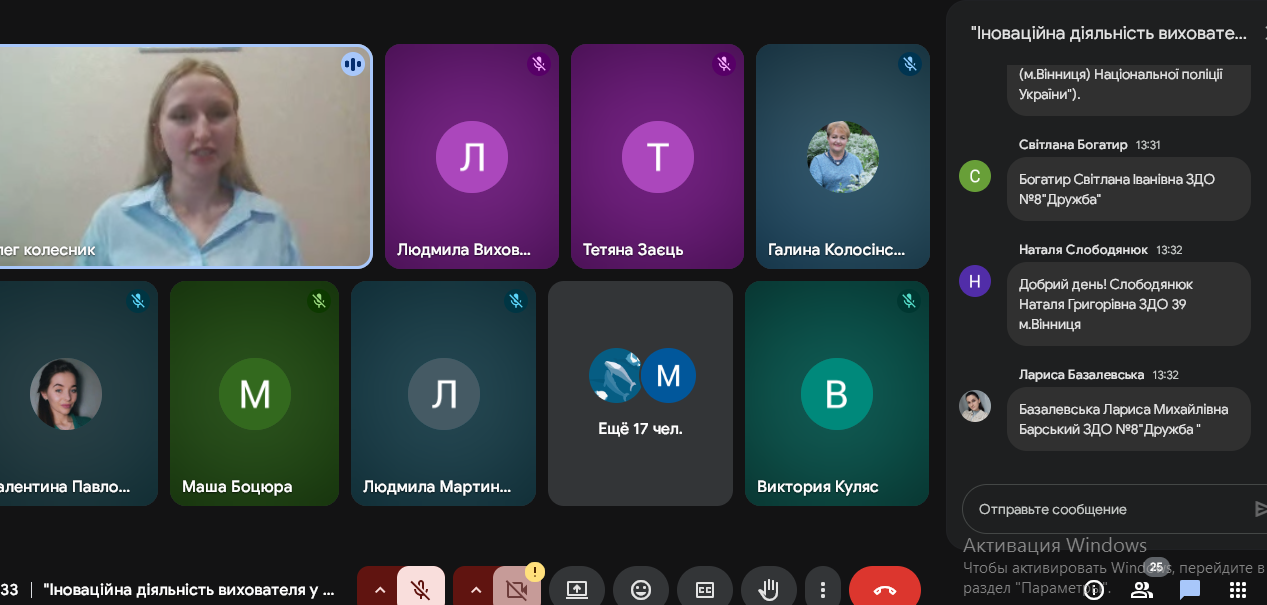Leave the call with the red hang-up button

884,589
